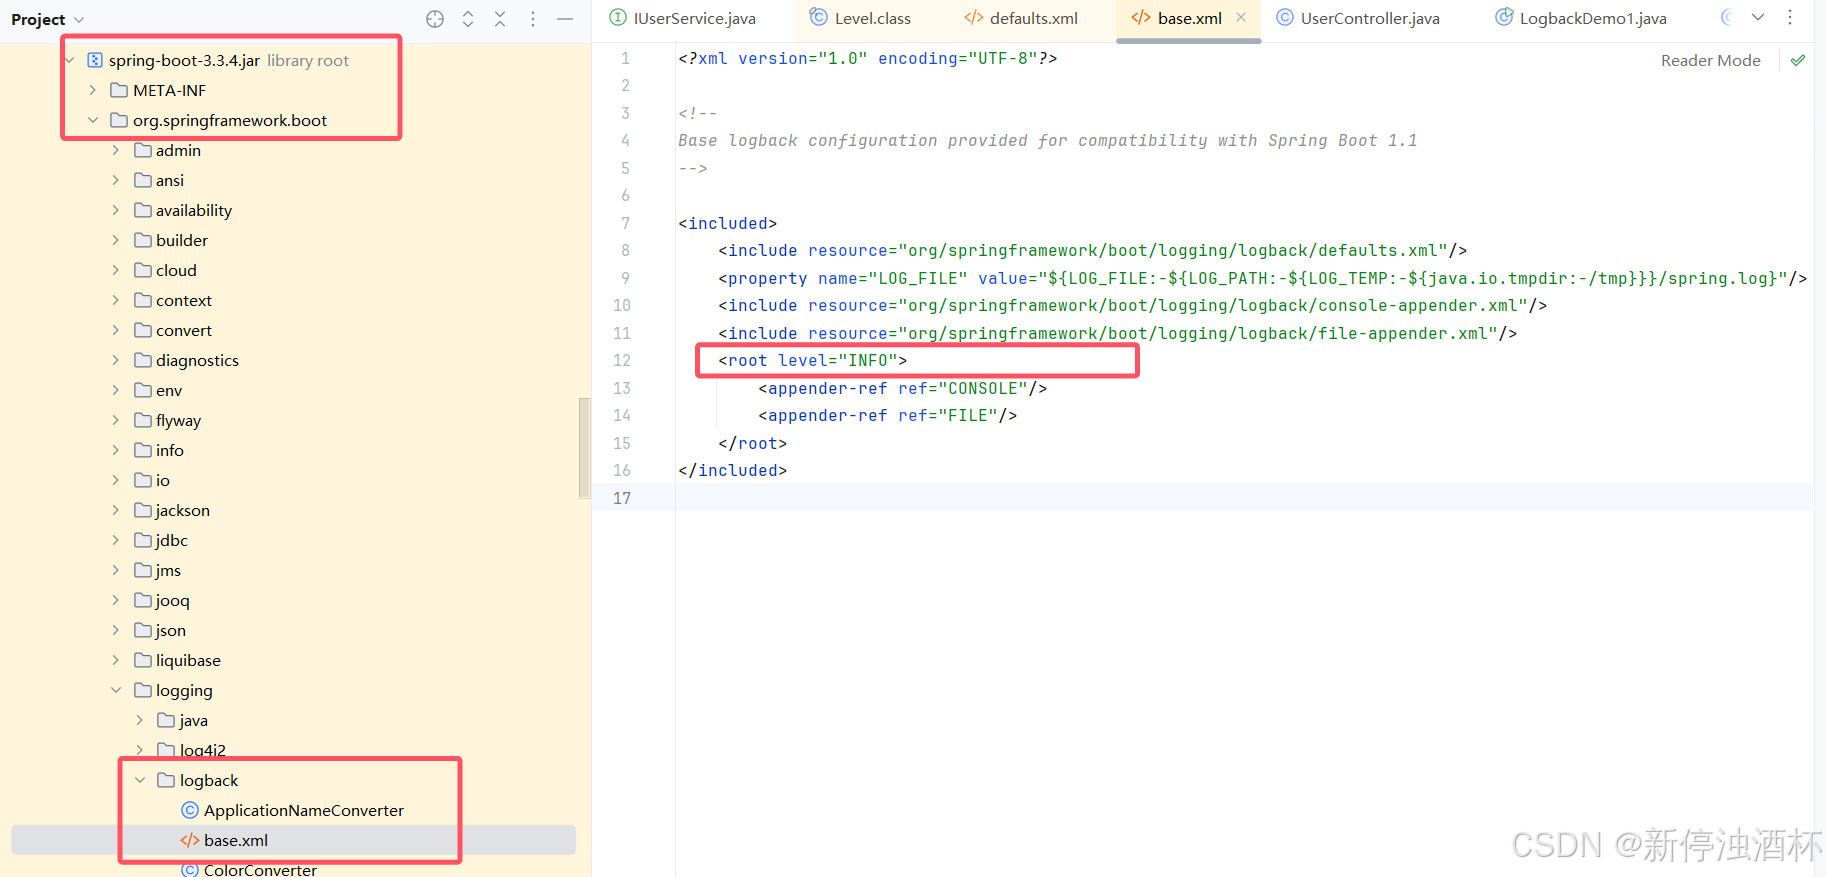Show hidden tabs via the chevron dropdown

(1758, 17)
